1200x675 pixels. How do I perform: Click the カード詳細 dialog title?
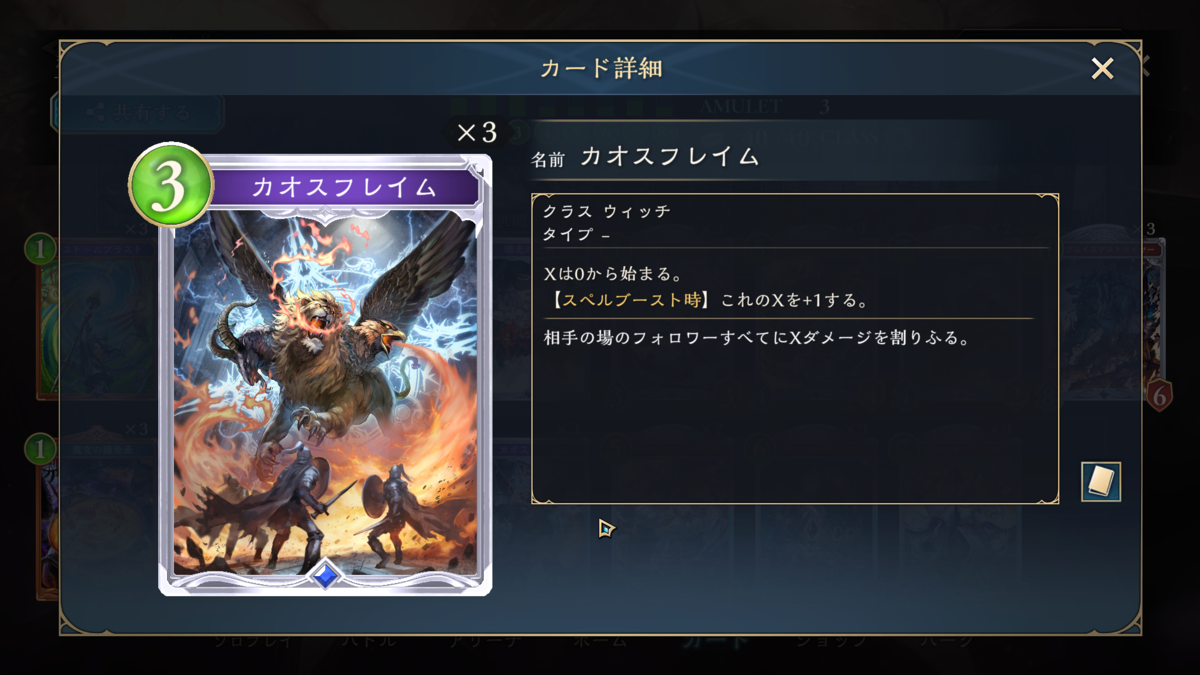pyautogui.click(x=601, y=68)
